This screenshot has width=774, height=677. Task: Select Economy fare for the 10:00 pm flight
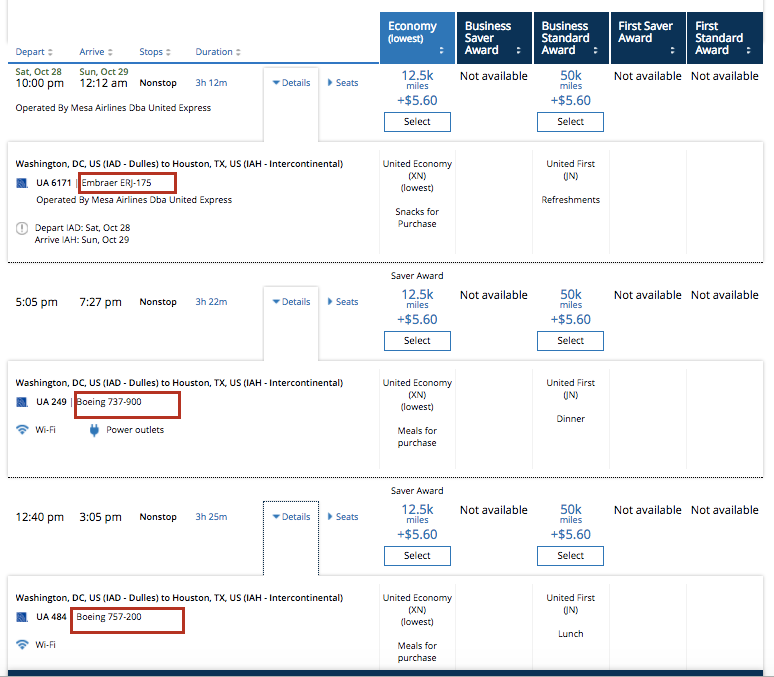coord(417,122)
